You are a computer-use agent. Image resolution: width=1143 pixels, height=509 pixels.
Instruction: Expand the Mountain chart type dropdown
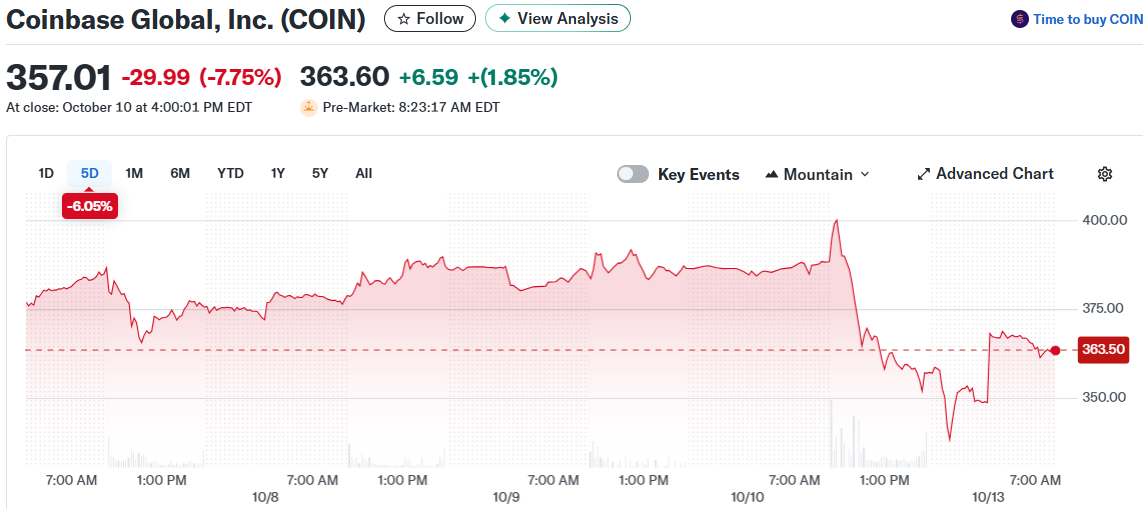[x=865, y=174]
